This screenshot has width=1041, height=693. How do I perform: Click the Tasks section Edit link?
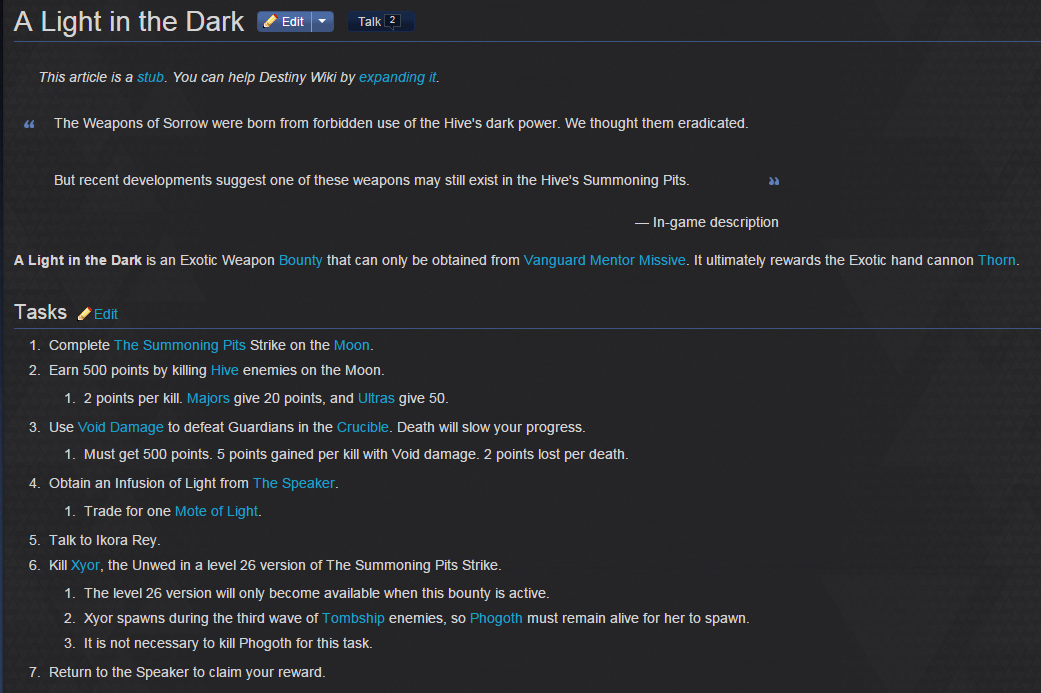click(x=106, y=314)
